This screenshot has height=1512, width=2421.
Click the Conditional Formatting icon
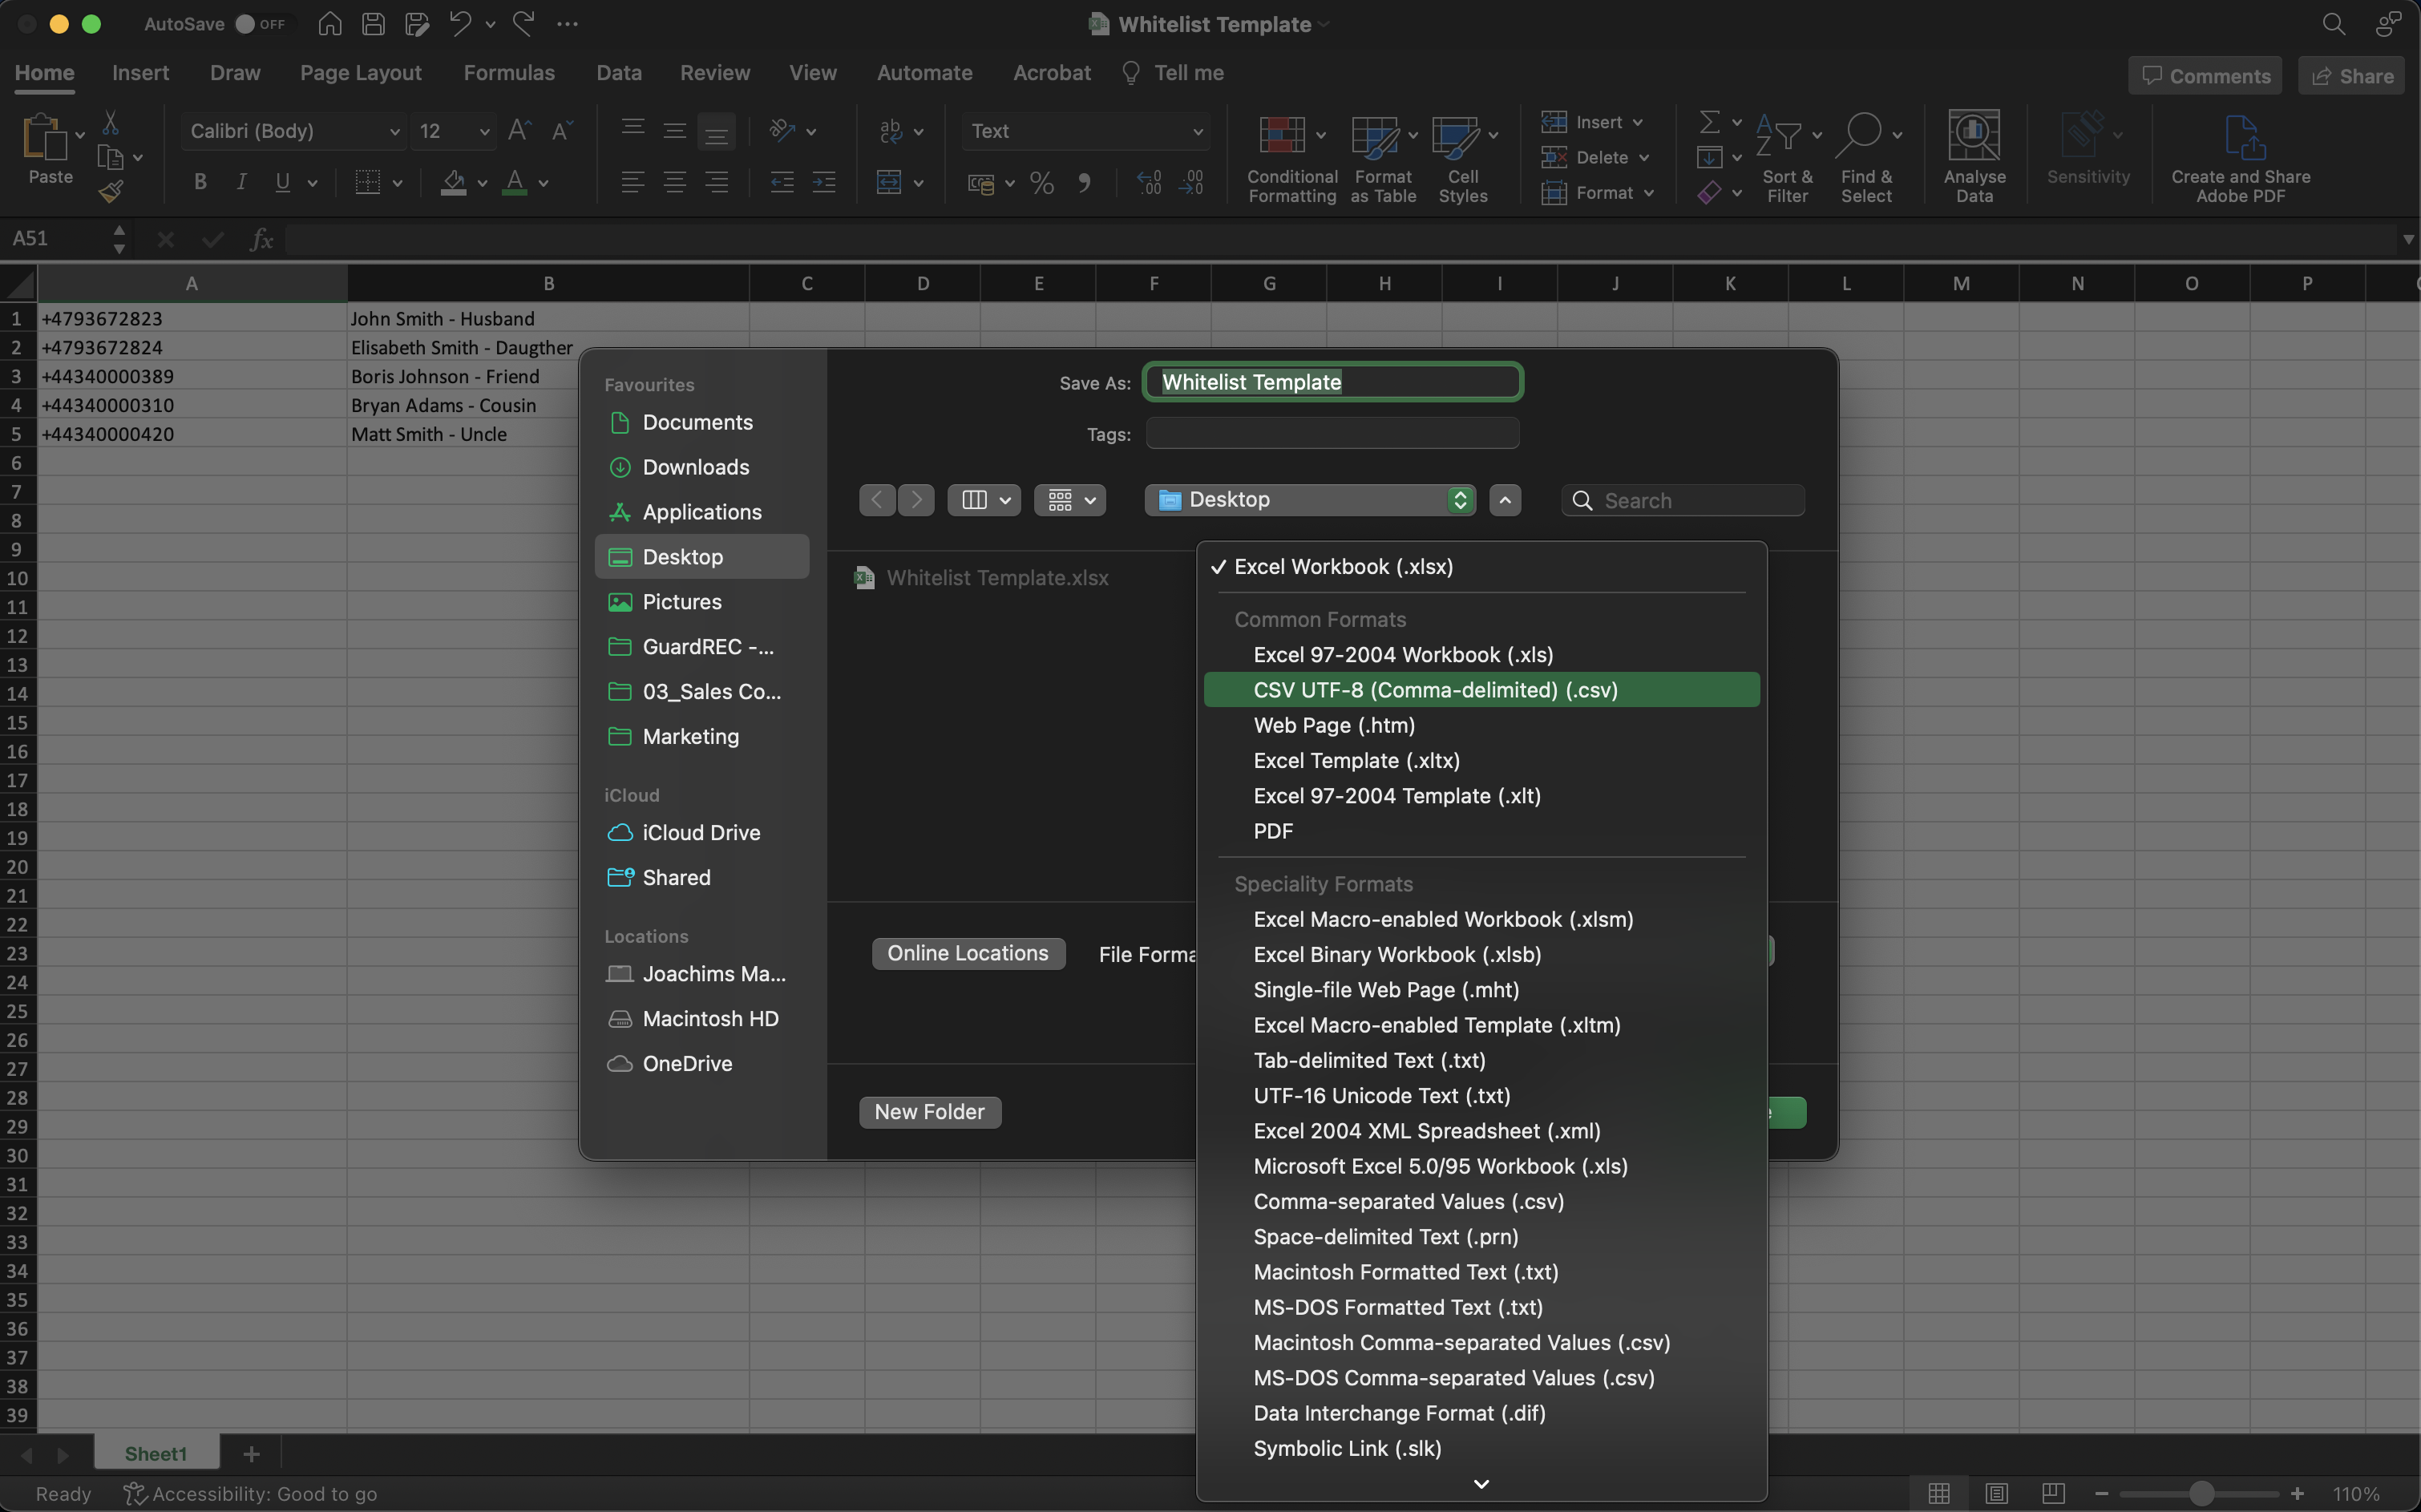tap(1282, 135)
